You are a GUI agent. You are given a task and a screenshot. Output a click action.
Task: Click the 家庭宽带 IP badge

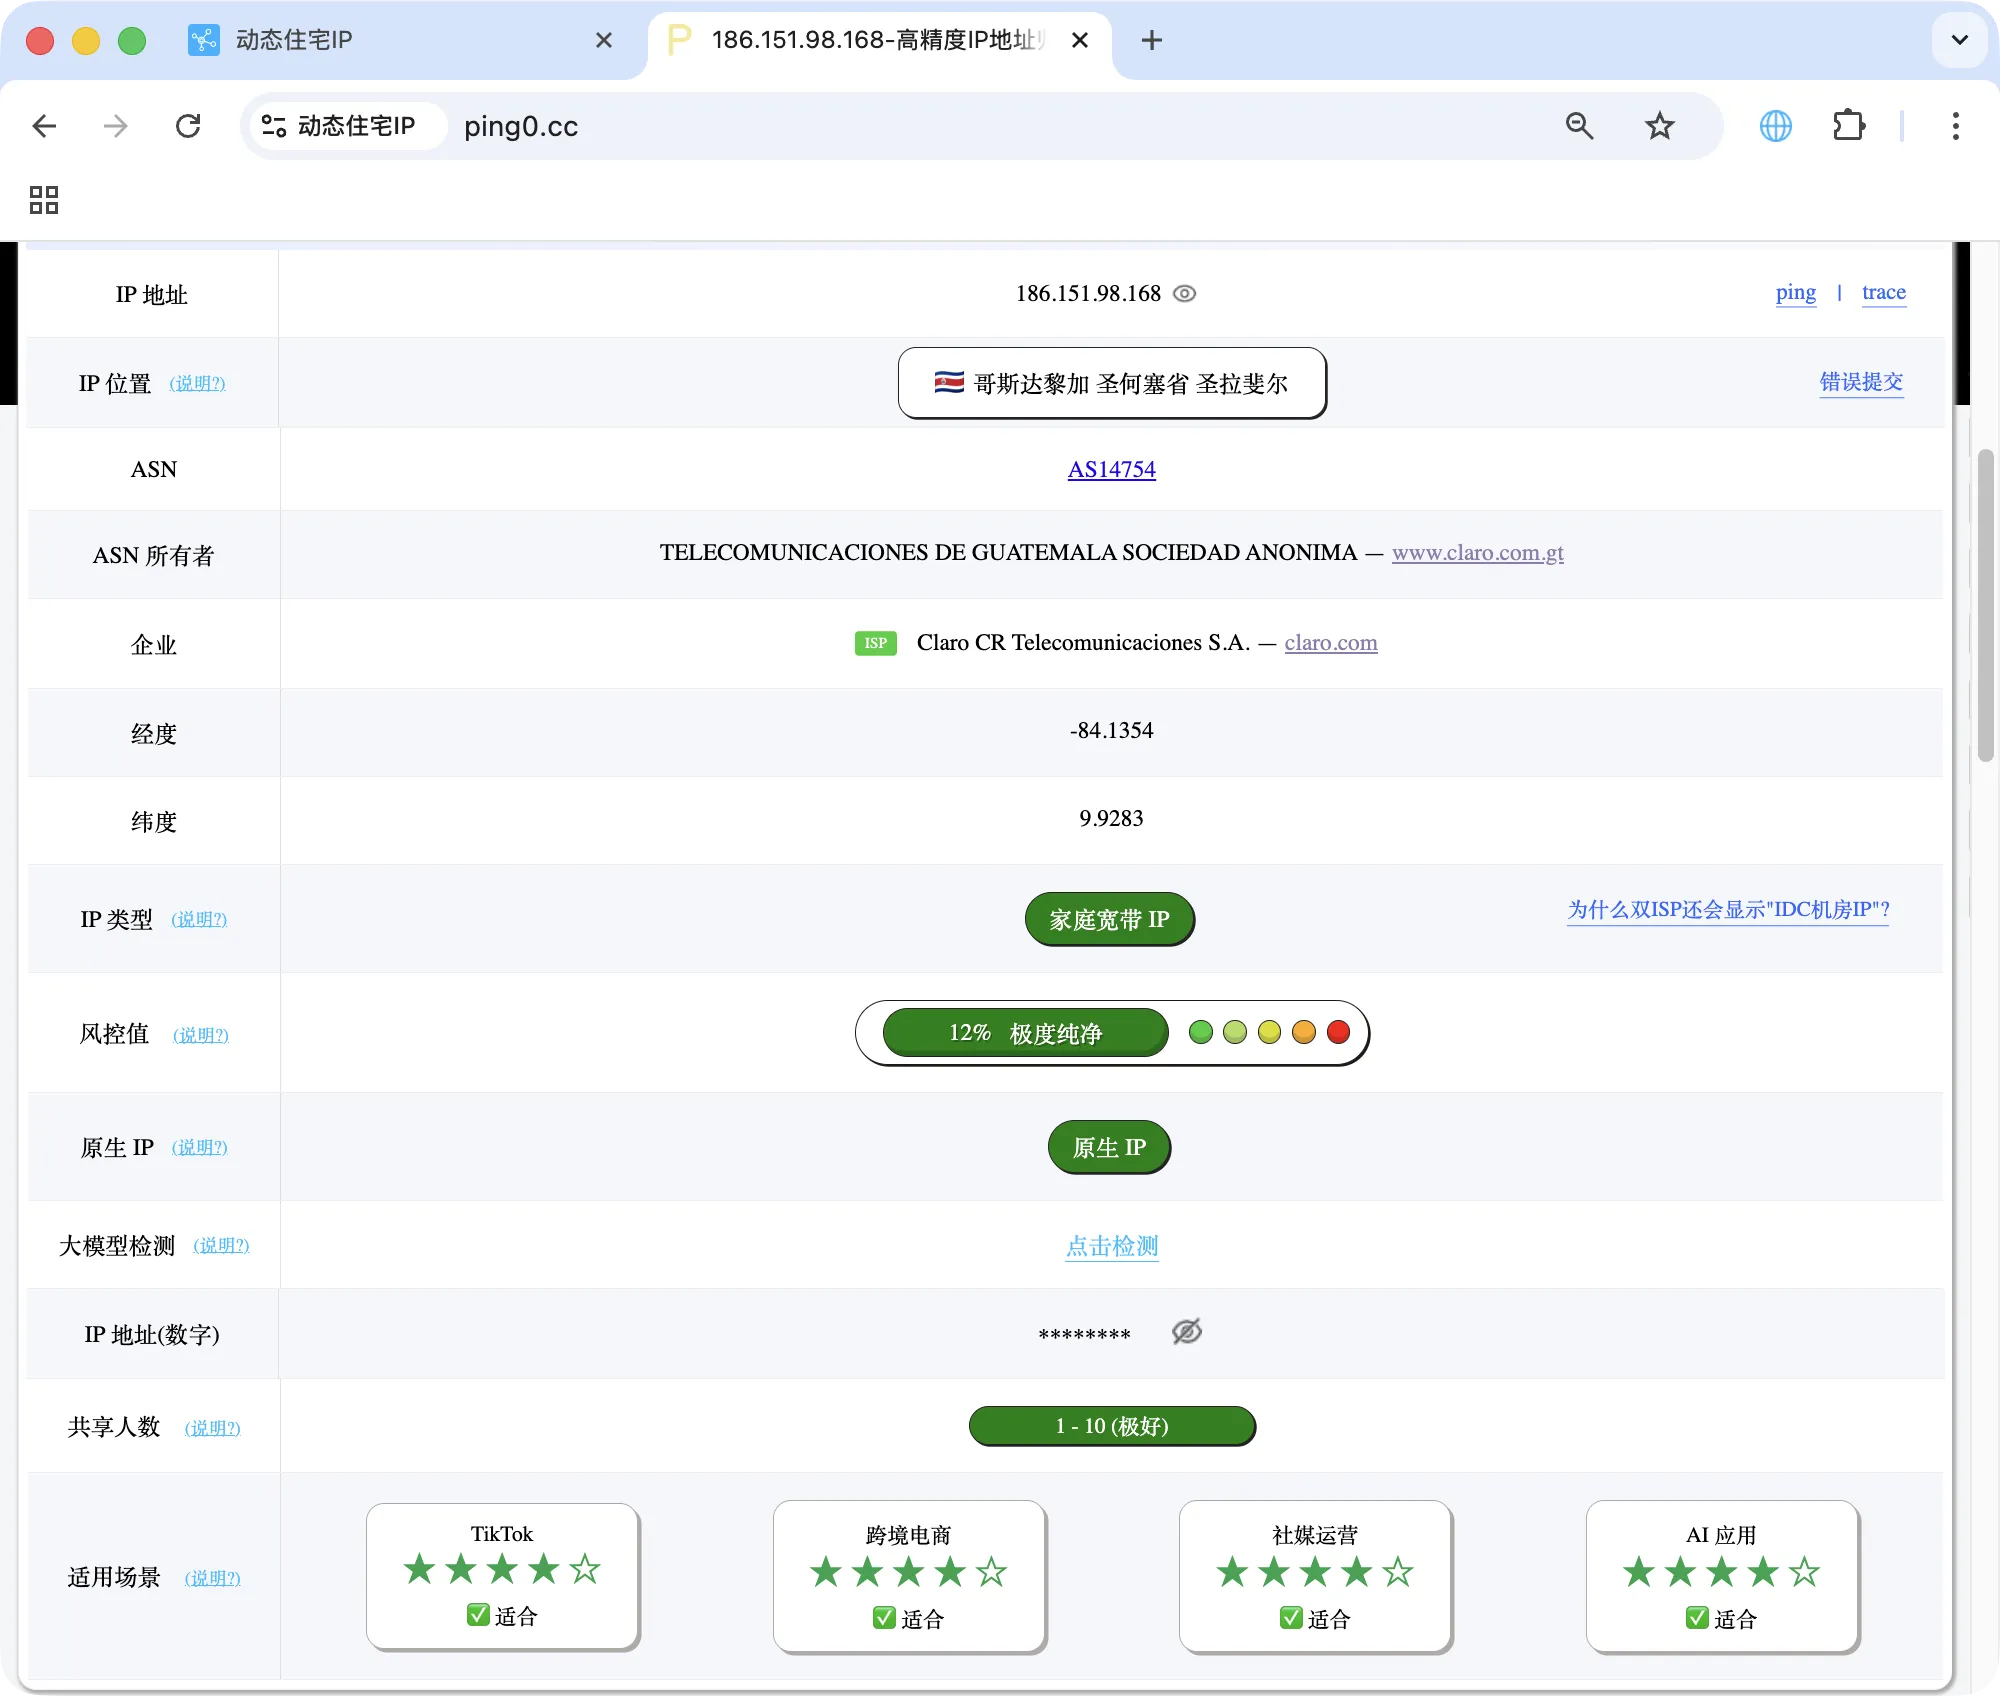pyautogui.click(x=1109, y=919)
